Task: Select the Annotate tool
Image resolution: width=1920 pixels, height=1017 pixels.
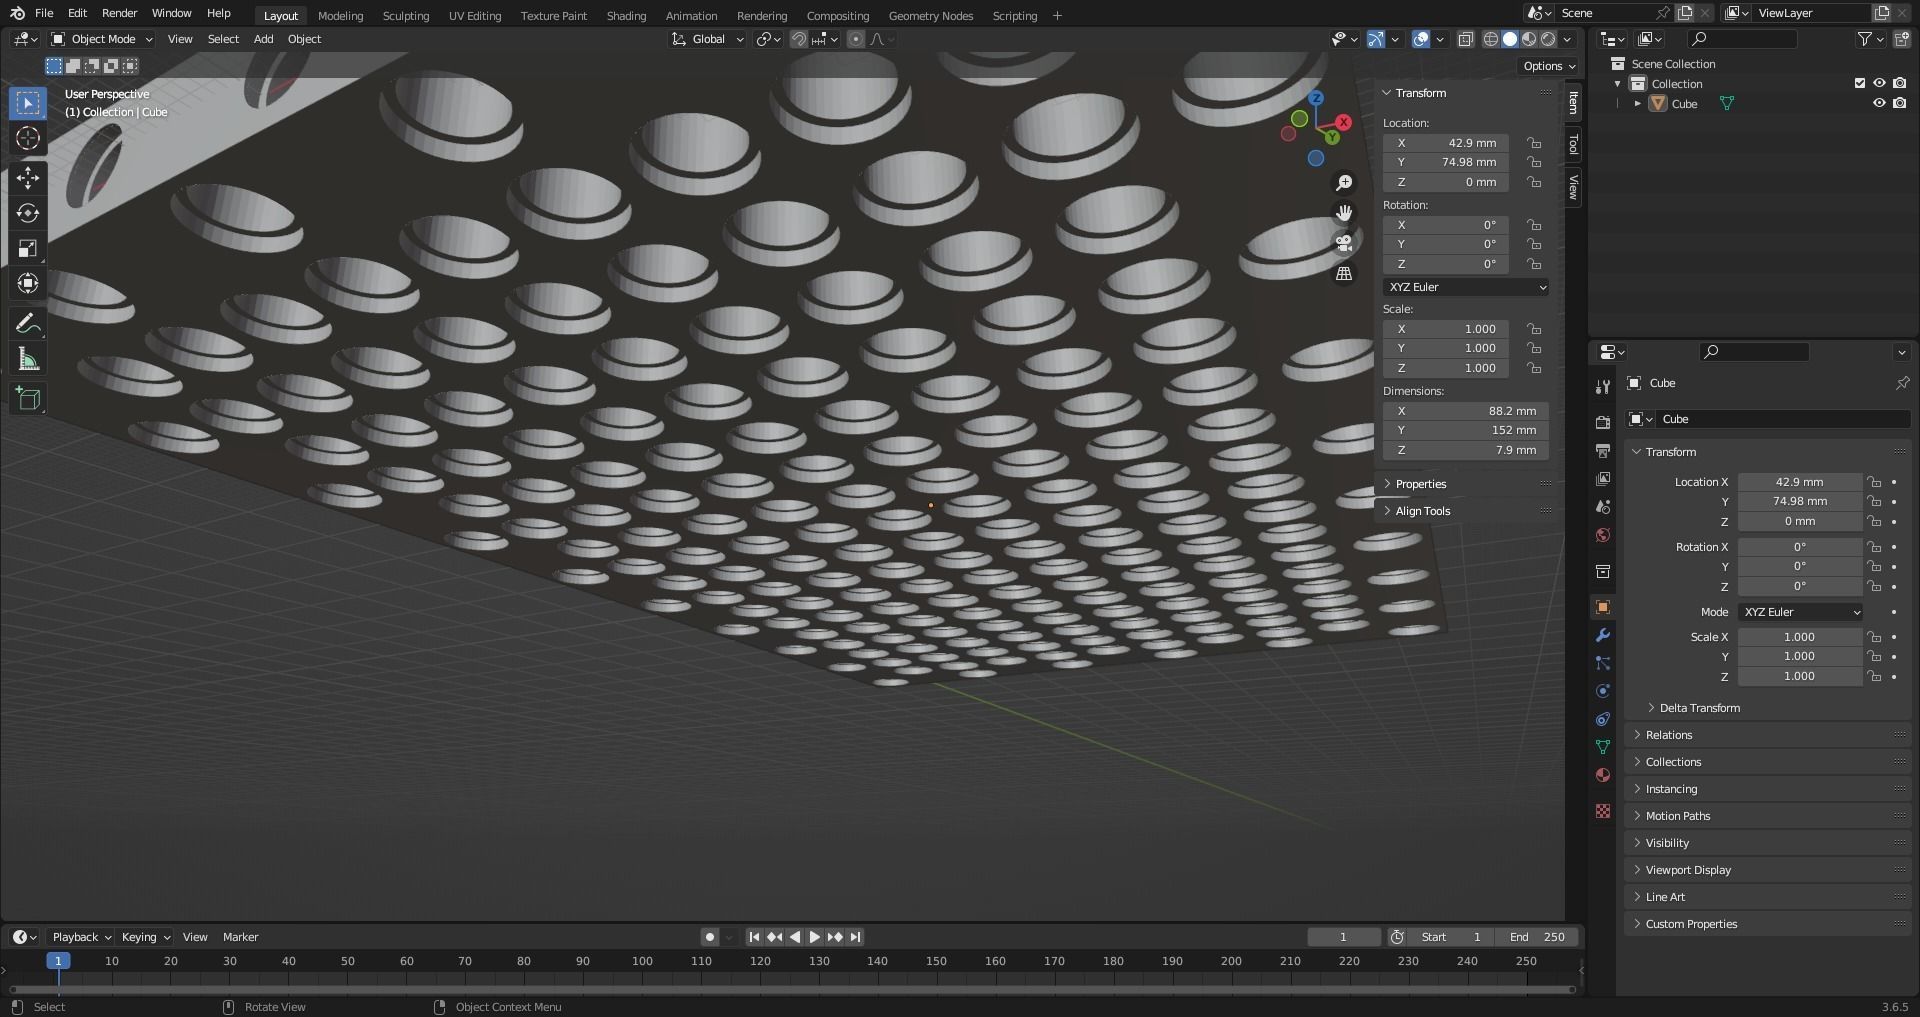Action: (28, 323)
